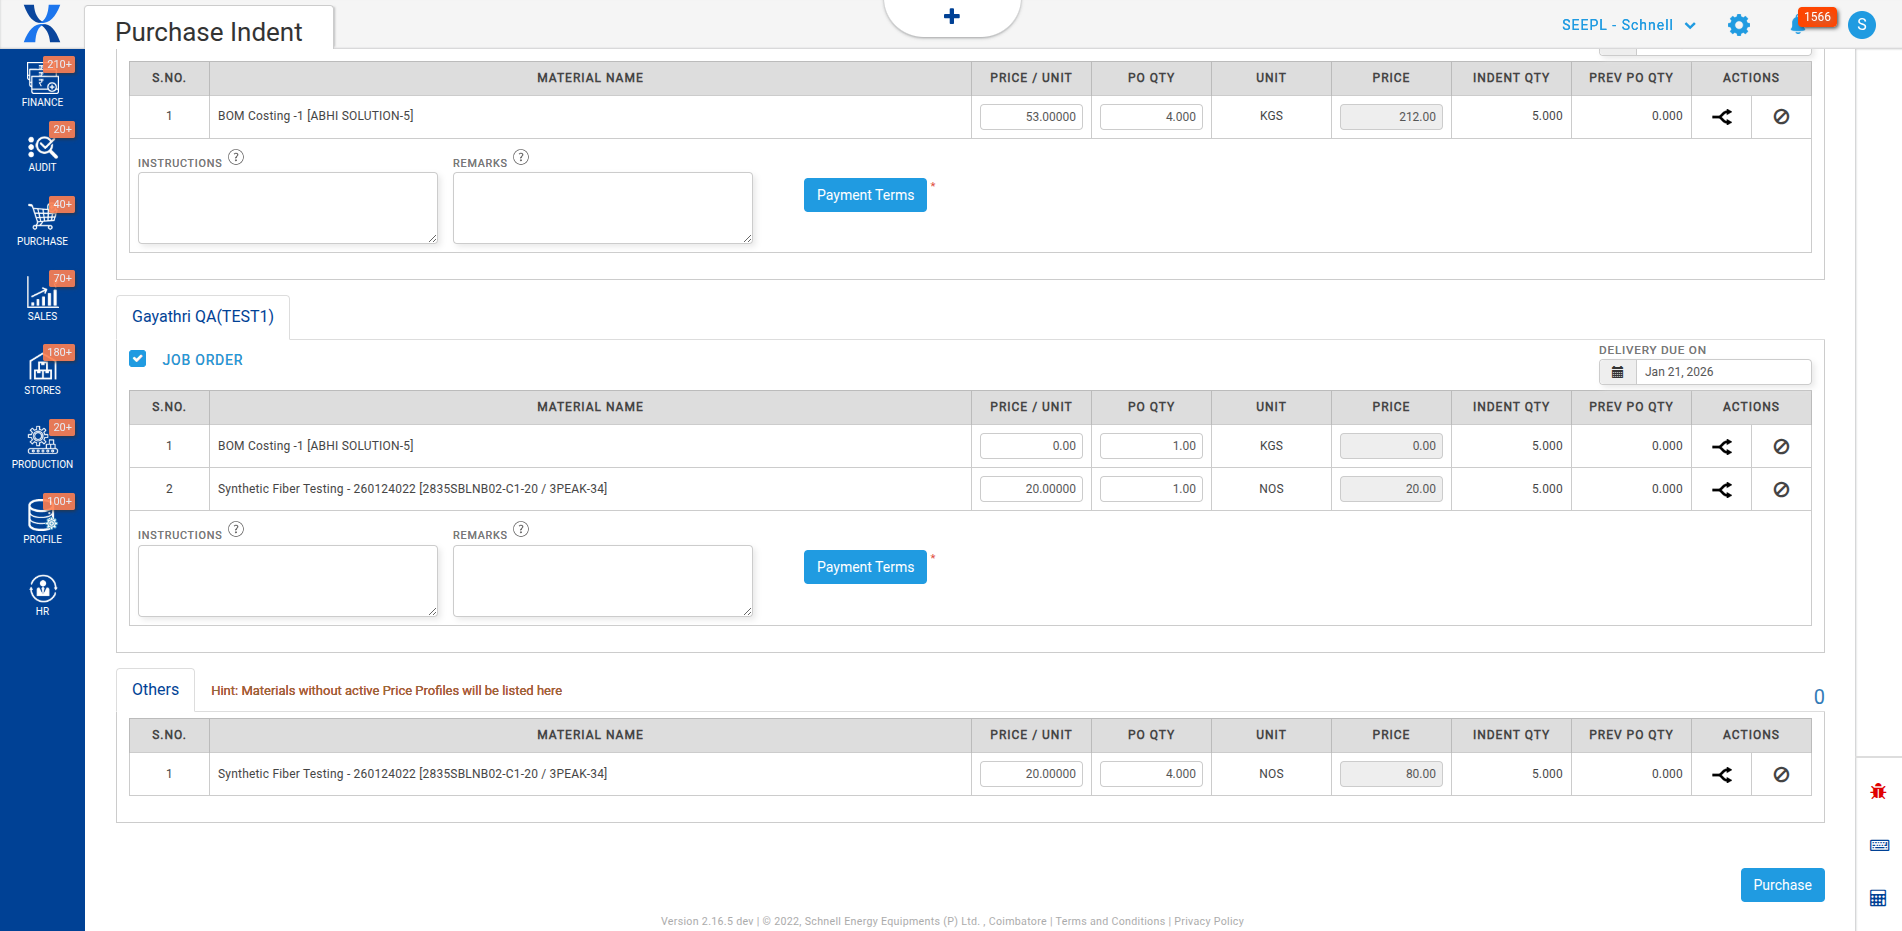Open the Production module icon
The height and width of the screenshot is (931, 1902).
pyautogui.click(x=42, y=446)
